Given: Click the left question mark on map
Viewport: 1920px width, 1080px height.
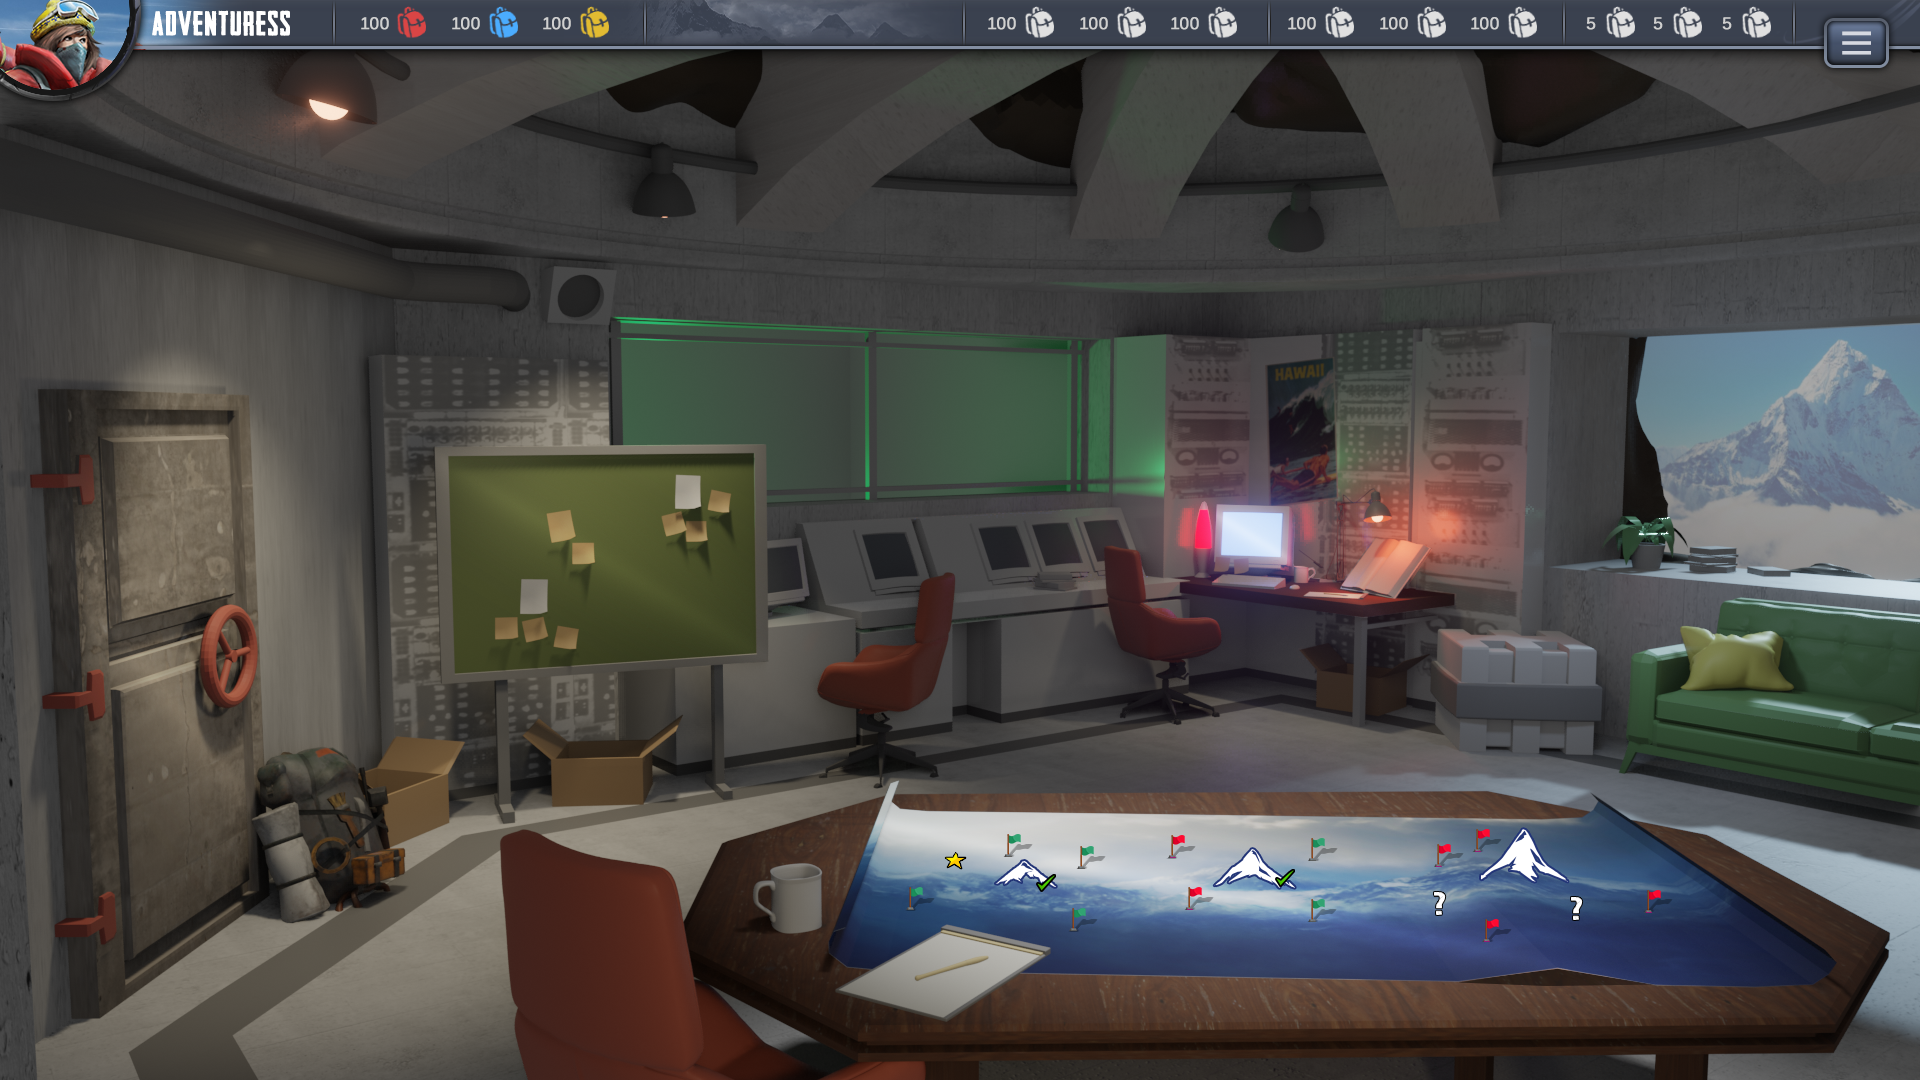Looking at the screenshot, I should (1439, 904).
